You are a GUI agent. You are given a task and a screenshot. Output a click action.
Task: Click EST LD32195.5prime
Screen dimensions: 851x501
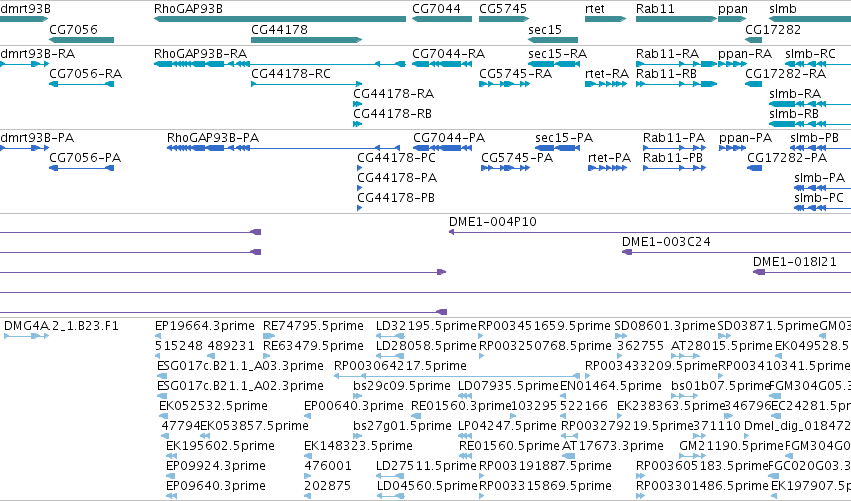tap(390, 337)
